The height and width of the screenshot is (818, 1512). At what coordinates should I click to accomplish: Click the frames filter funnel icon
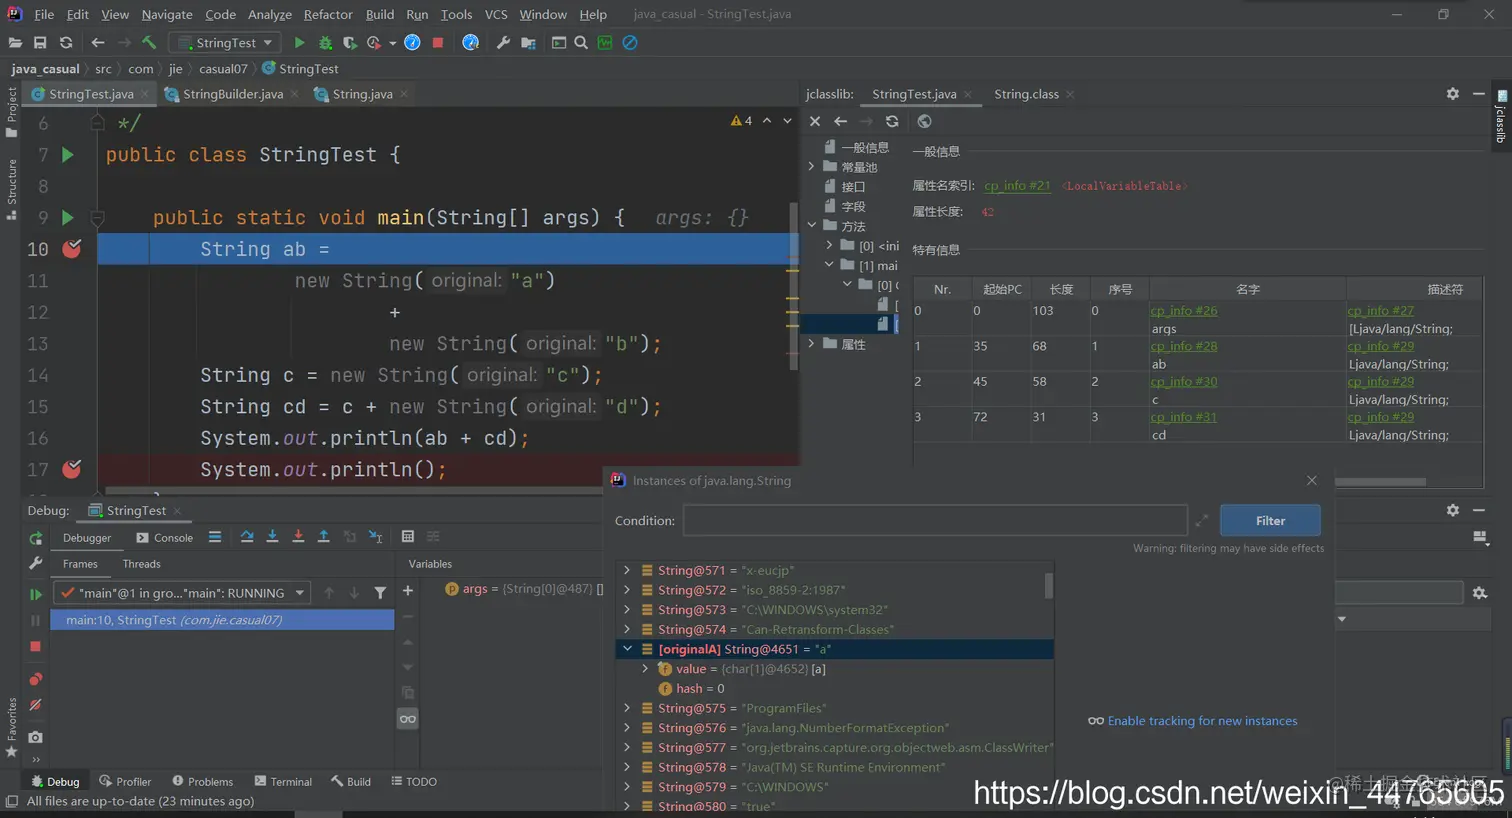click(380, 593)
